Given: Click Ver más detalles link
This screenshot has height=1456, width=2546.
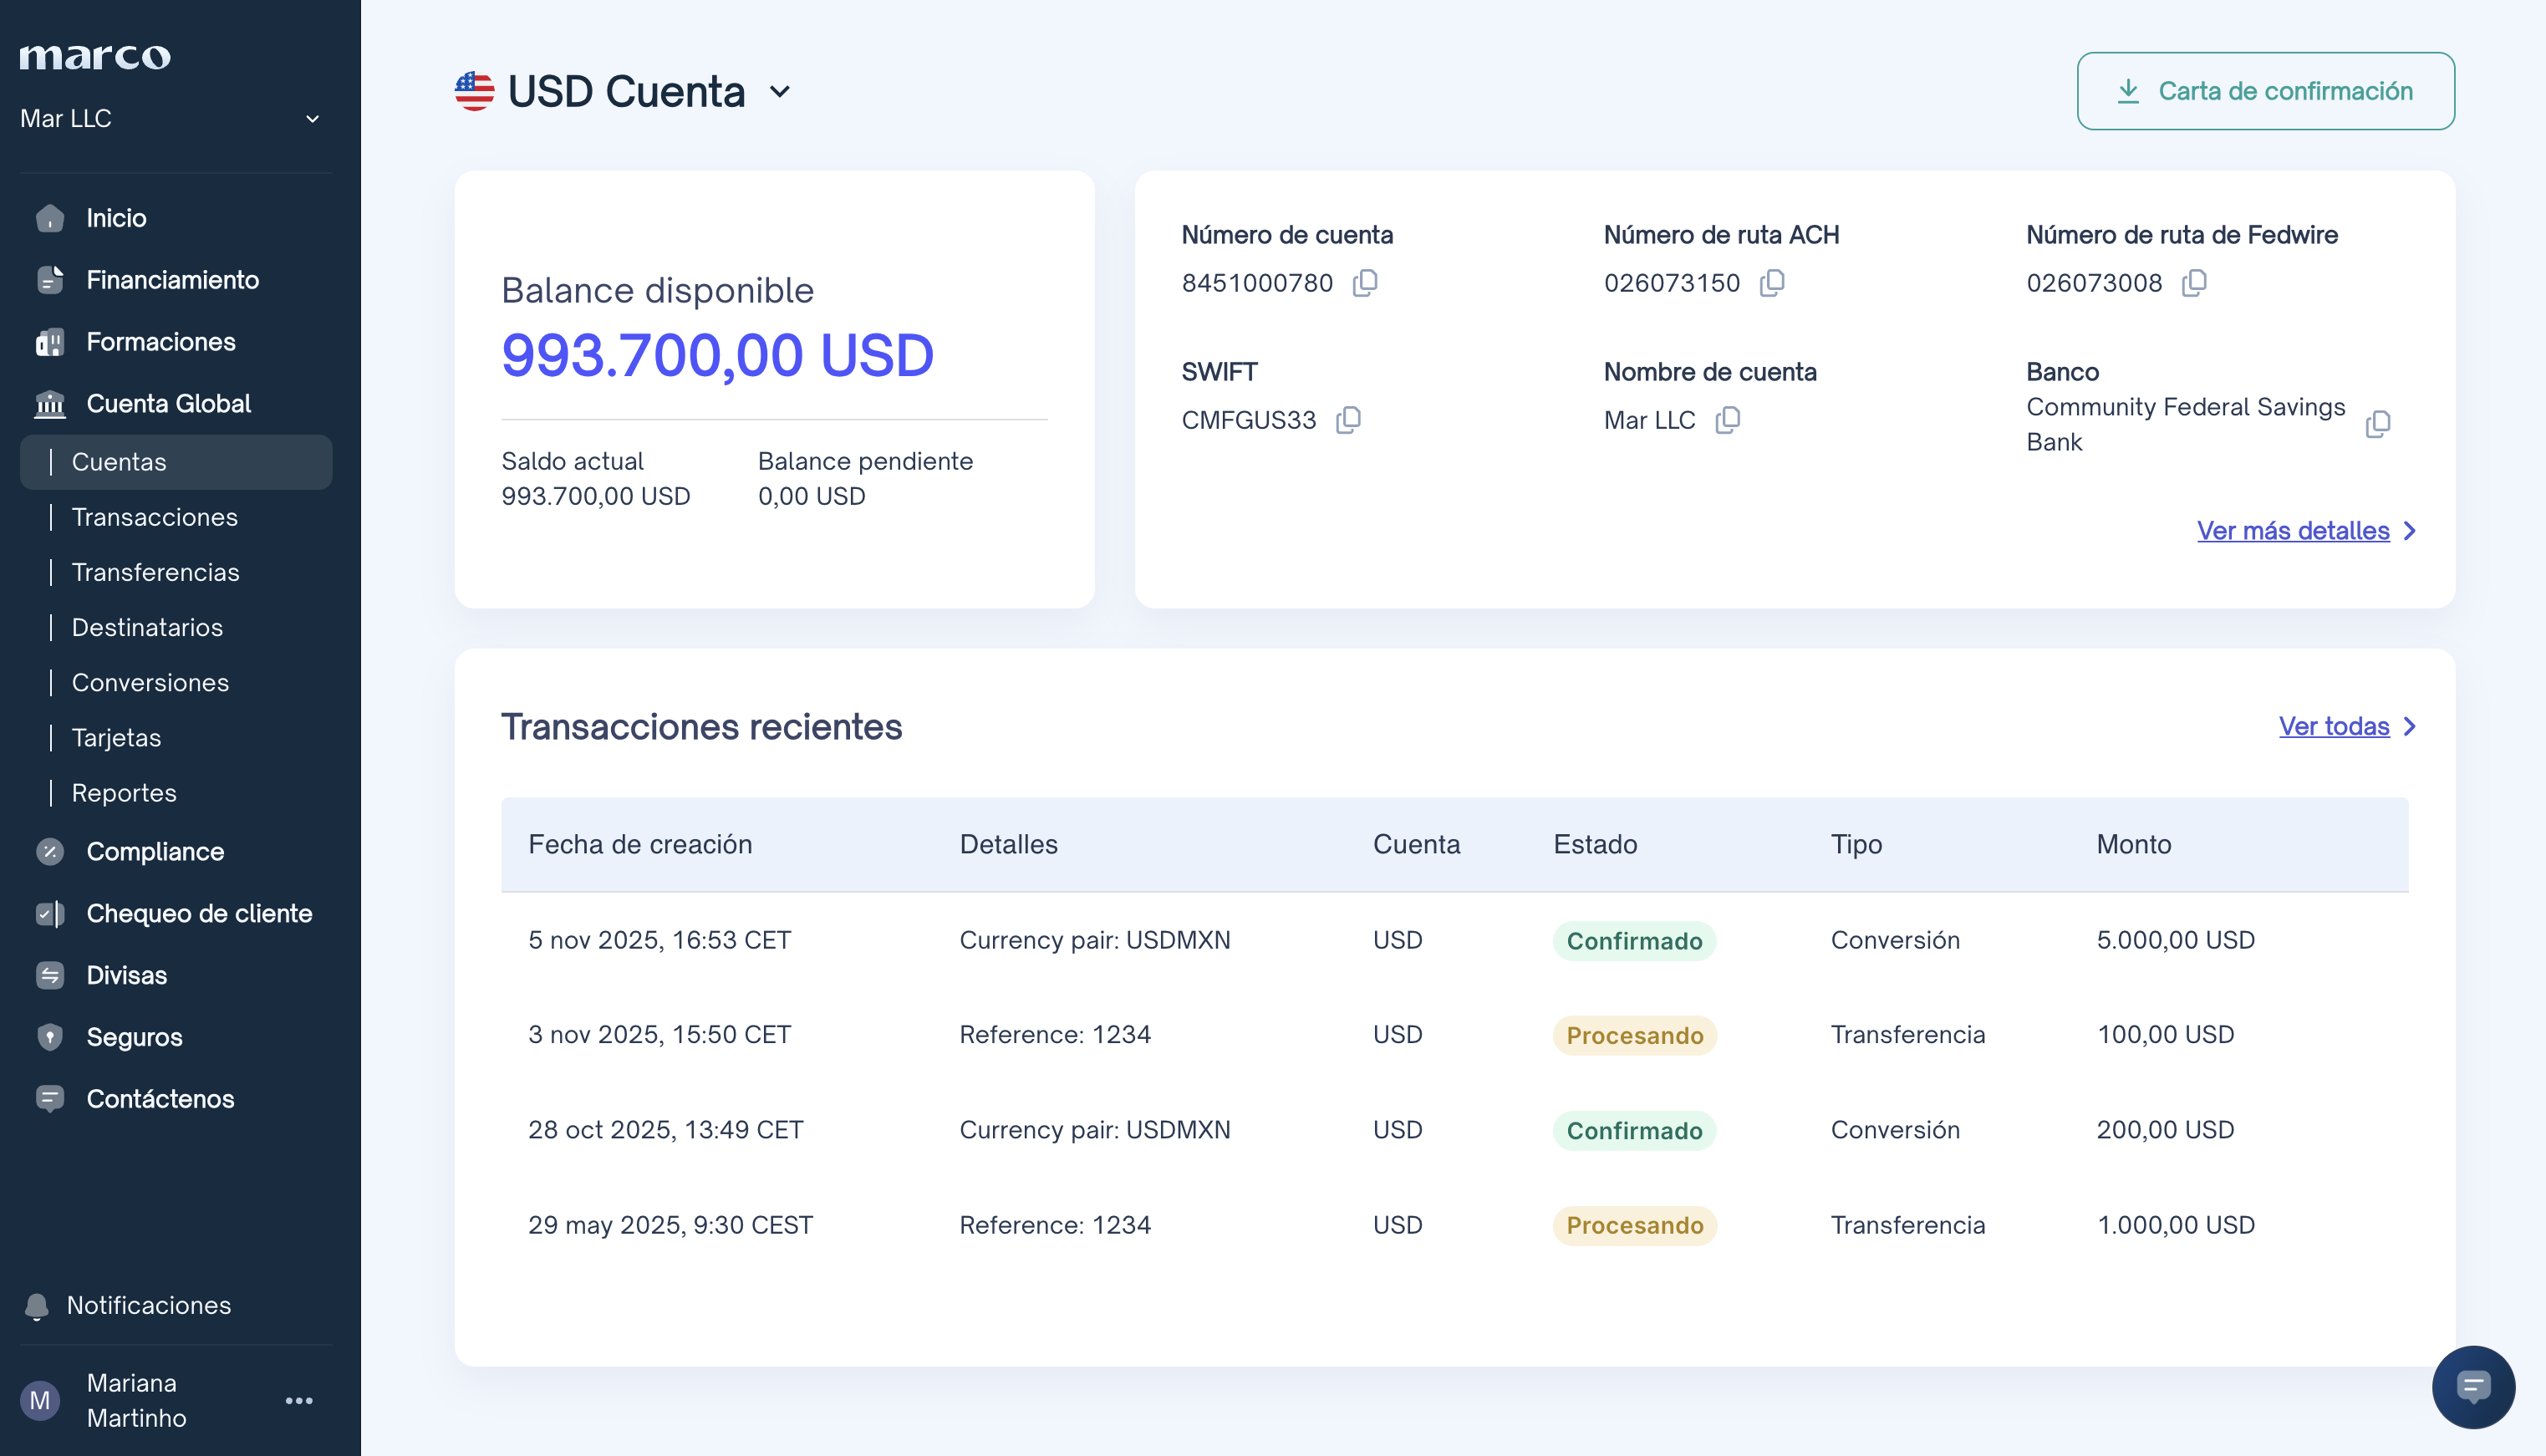Looking at the screenshot, I should pos(2293,531).
